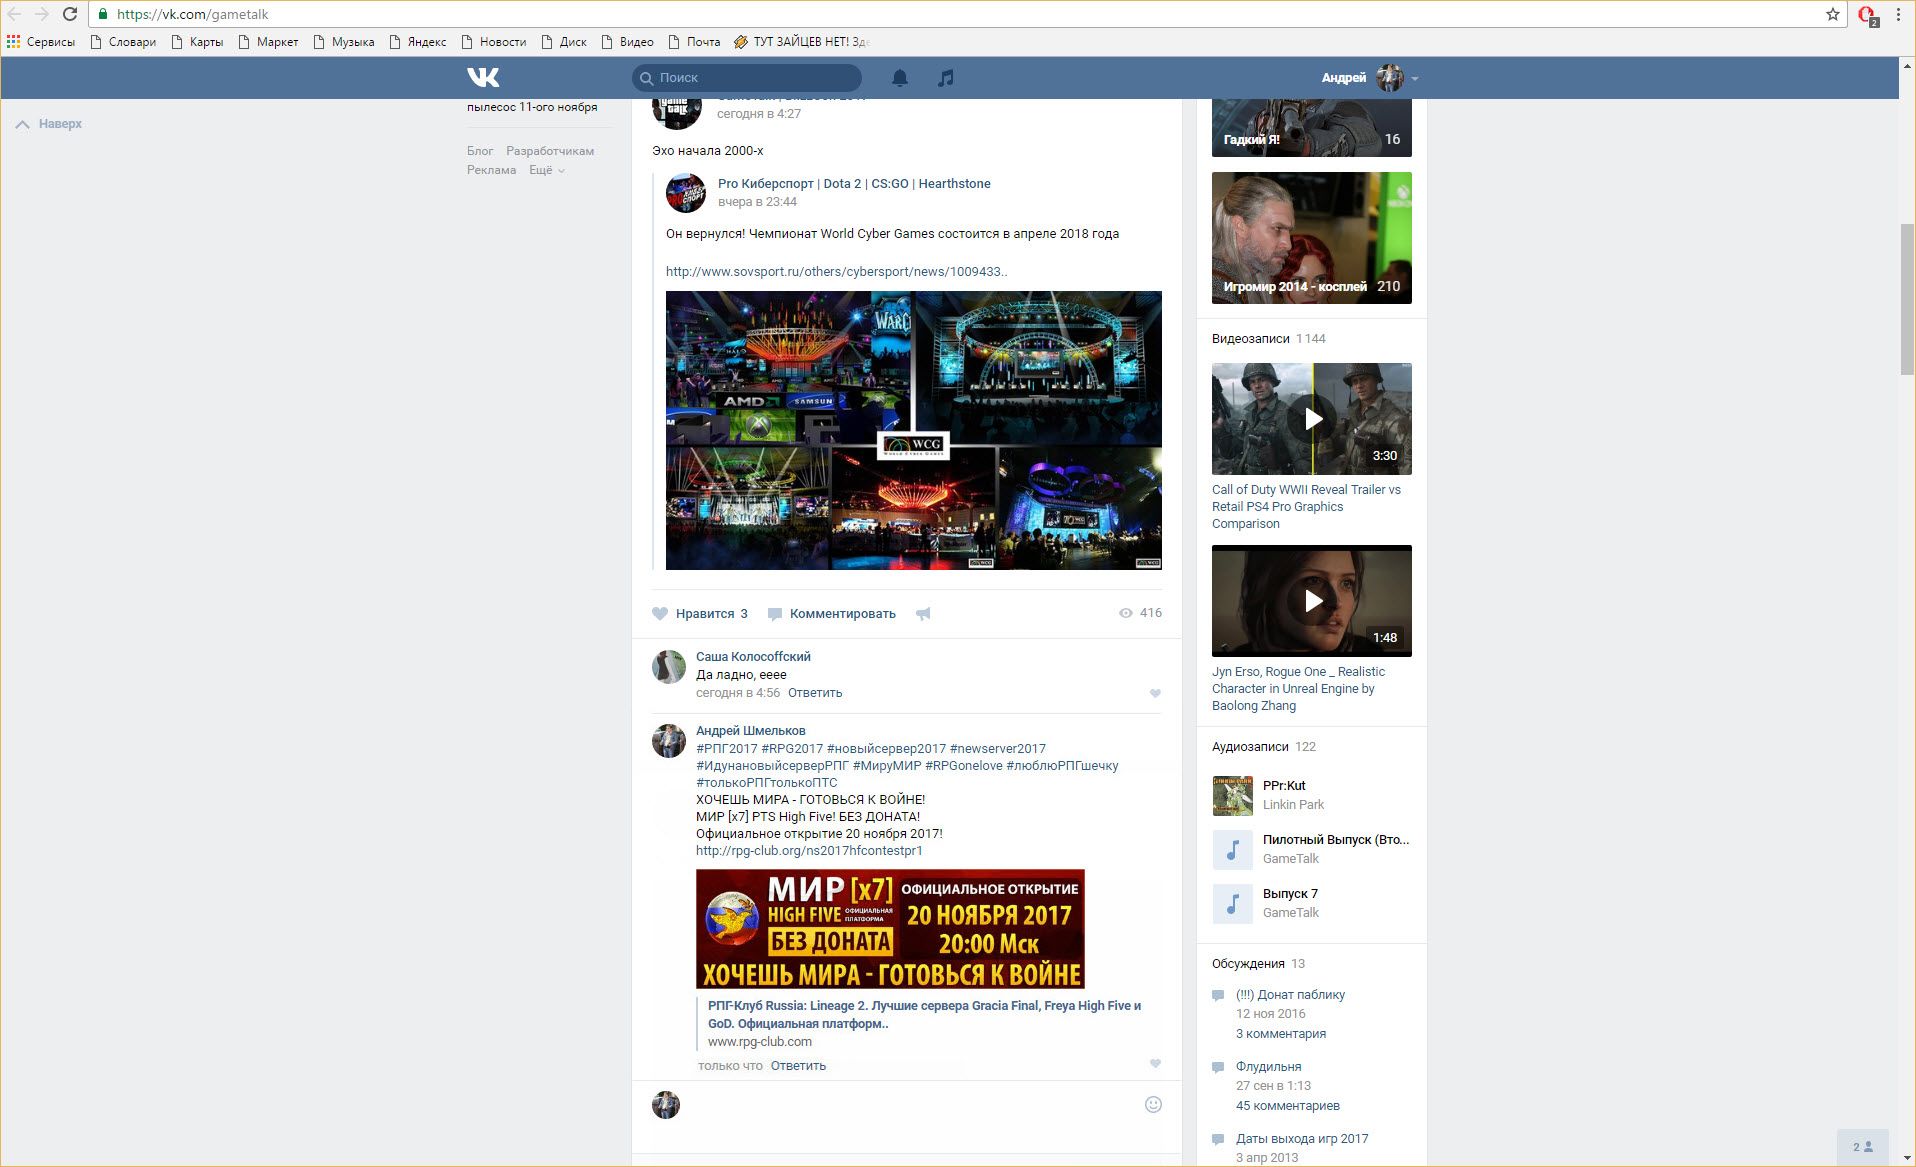Open Почта bookmark
Viewport: 1916px width, 1167px height.
pos(695,42)
